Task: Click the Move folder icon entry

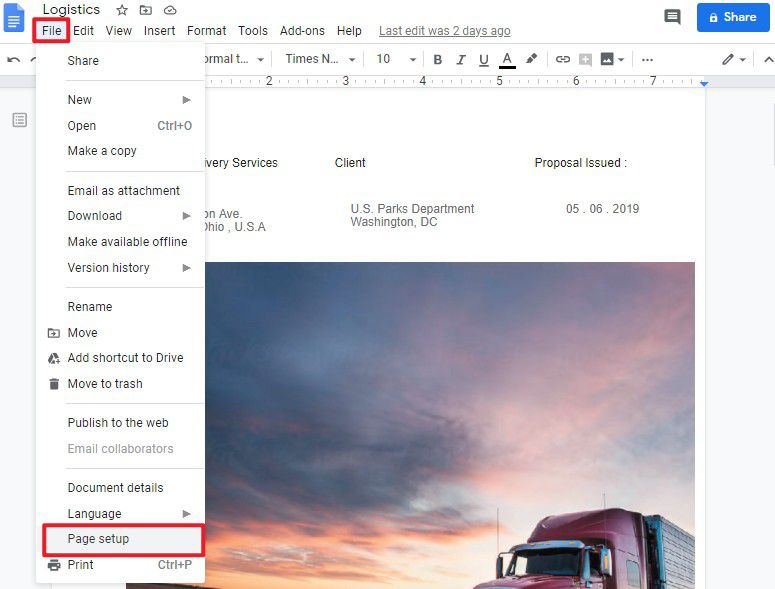Action: coord(53,333)
